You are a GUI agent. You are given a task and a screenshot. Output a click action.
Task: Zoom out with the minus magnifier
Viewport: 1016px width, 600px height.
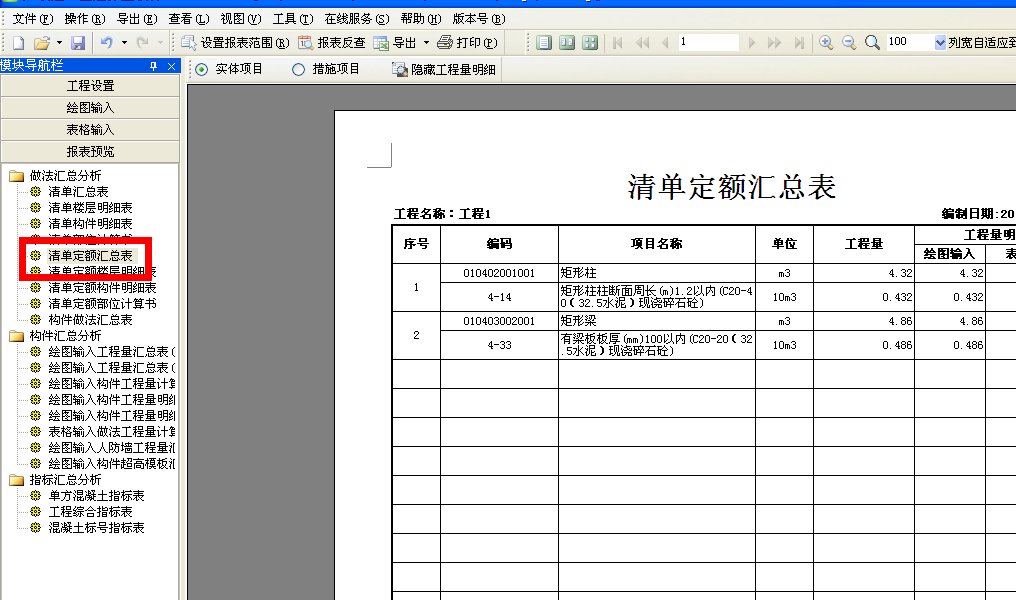[849, 43]
